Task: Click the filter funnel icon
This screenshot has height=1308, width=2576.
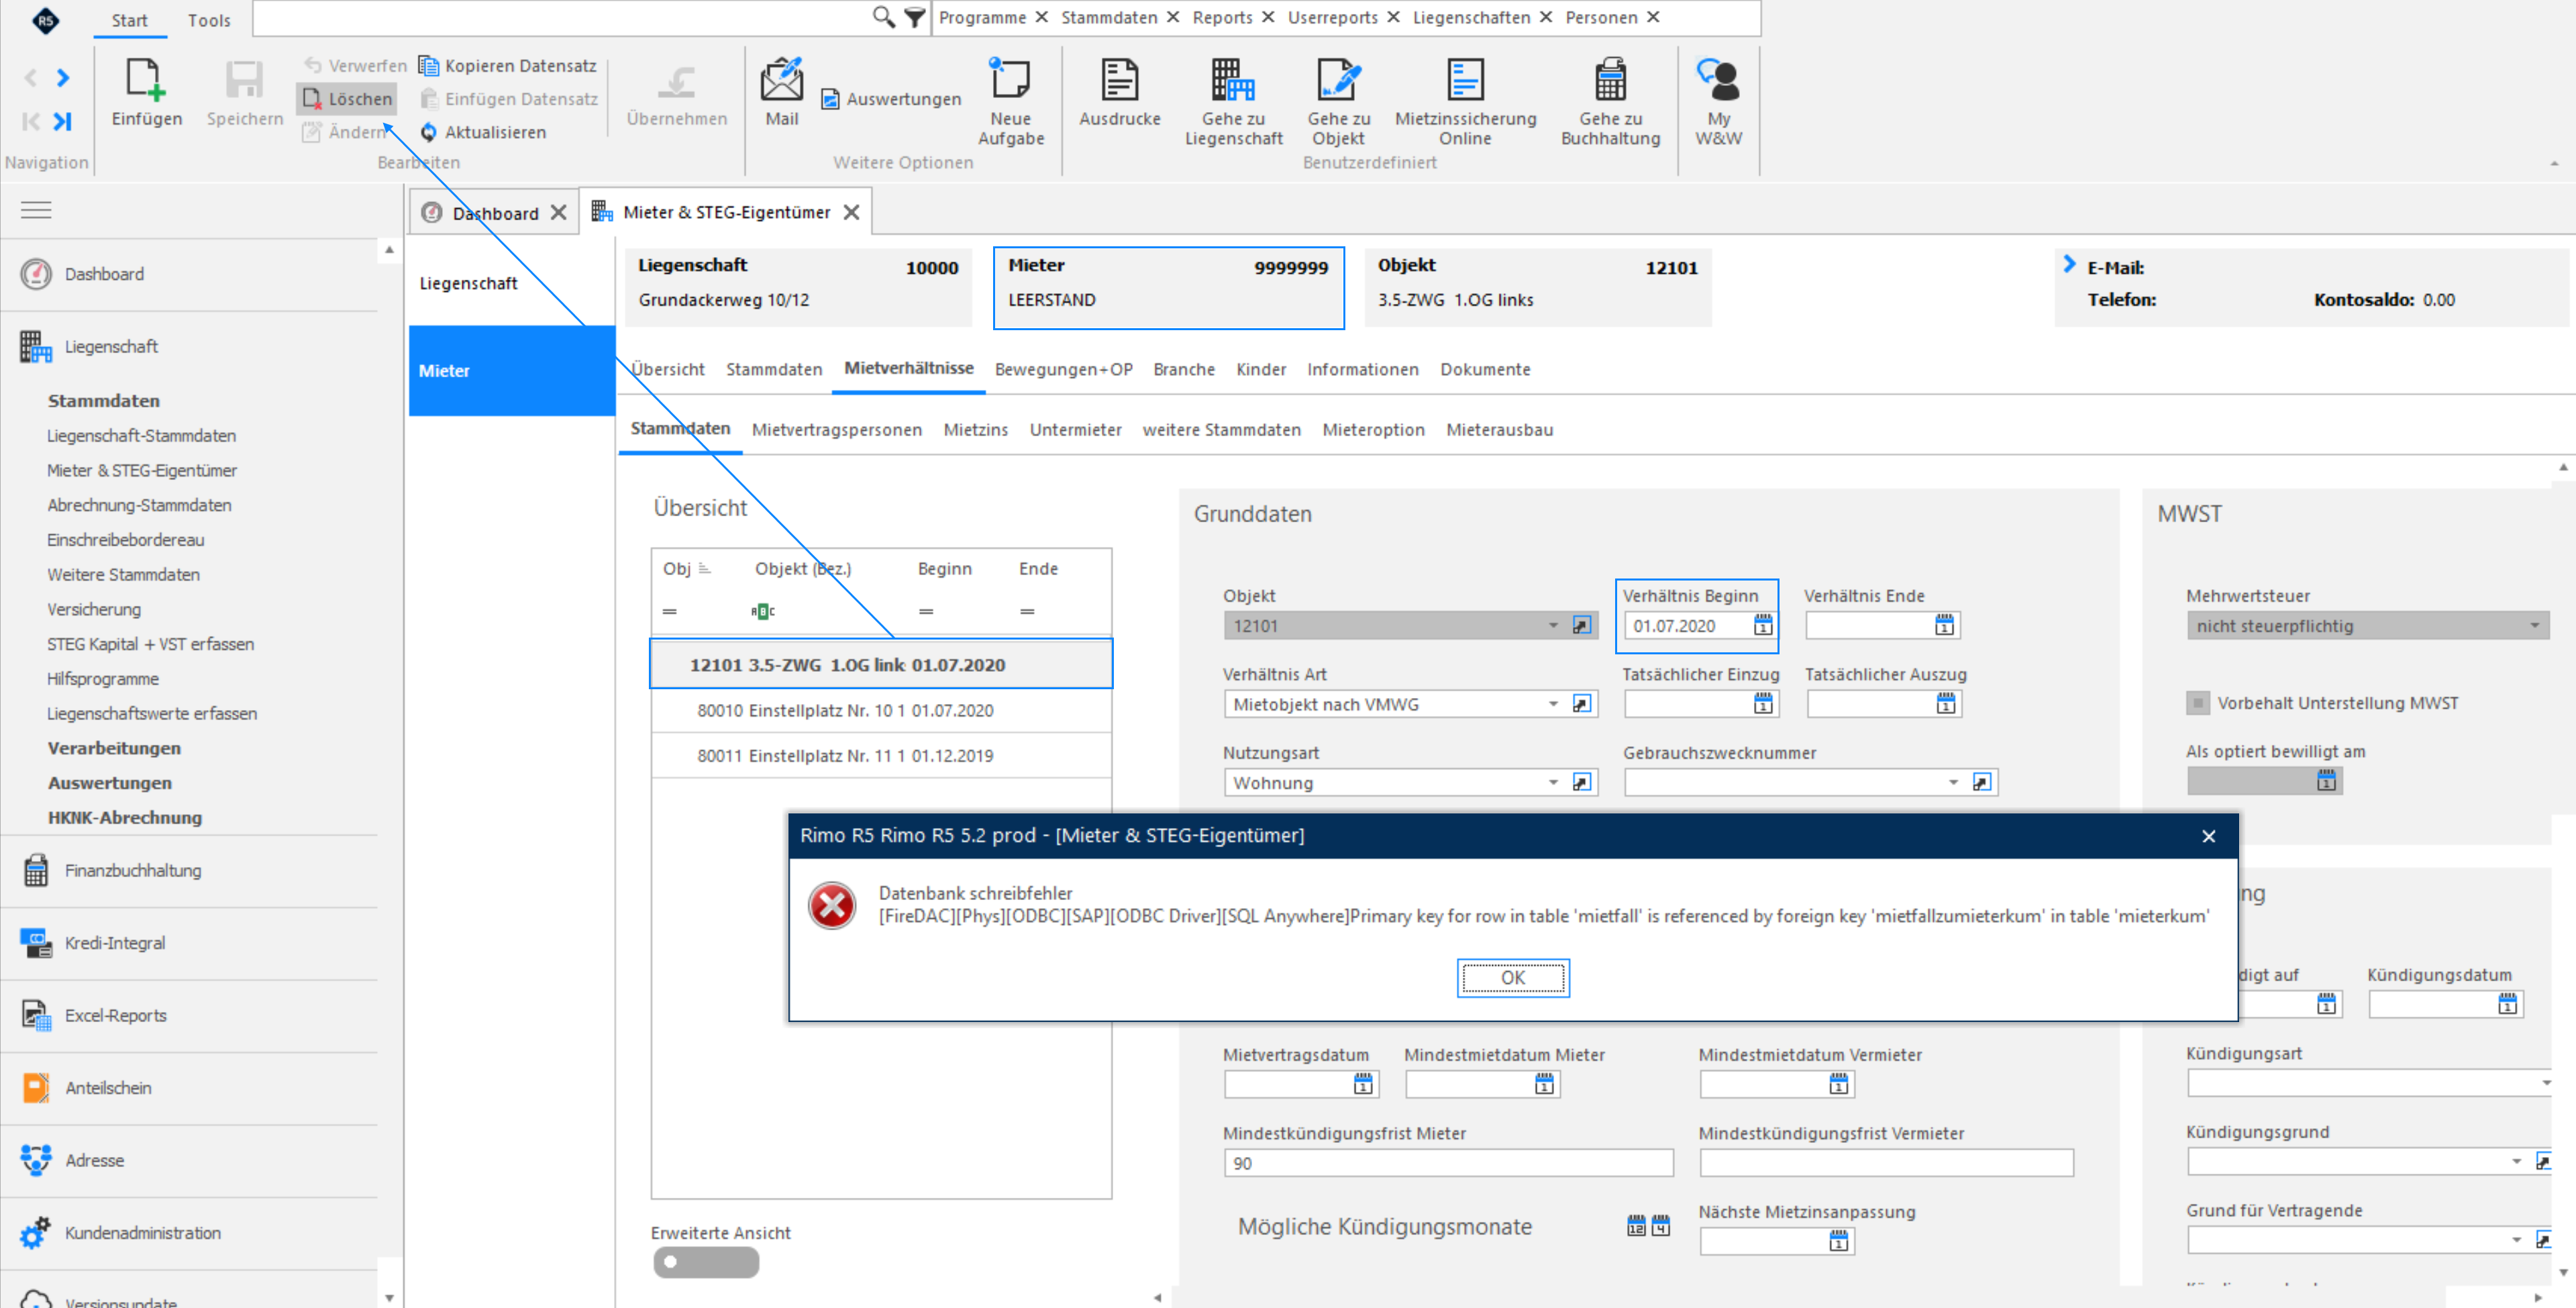Action: point(914,17)
